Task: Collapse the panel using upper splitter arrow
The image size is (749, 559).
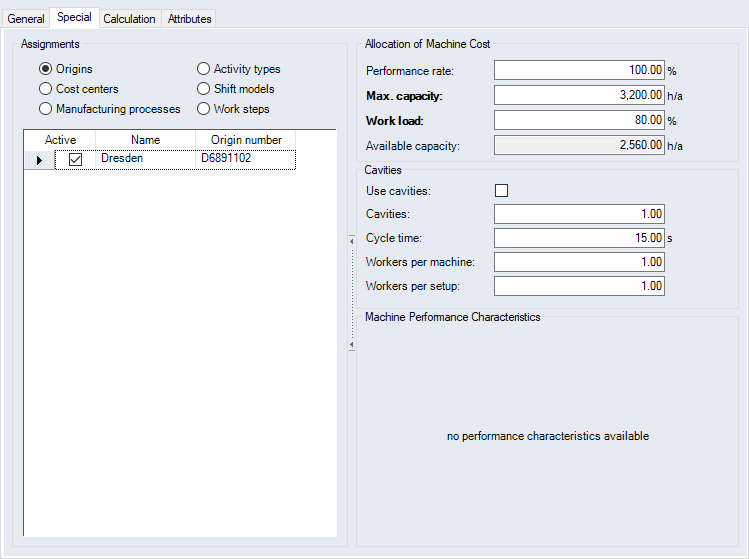Action: tap(351, 240)
